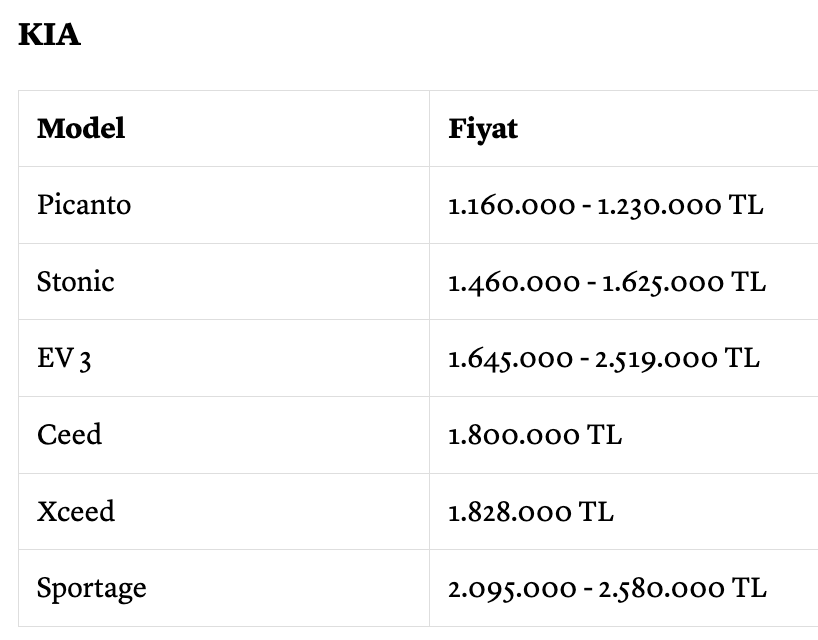Image resolution: width=818 pixels, height=640 pixels.
Task: Click the 2.519.000 upper EV 3 price
Action: [x=656, y=359]
